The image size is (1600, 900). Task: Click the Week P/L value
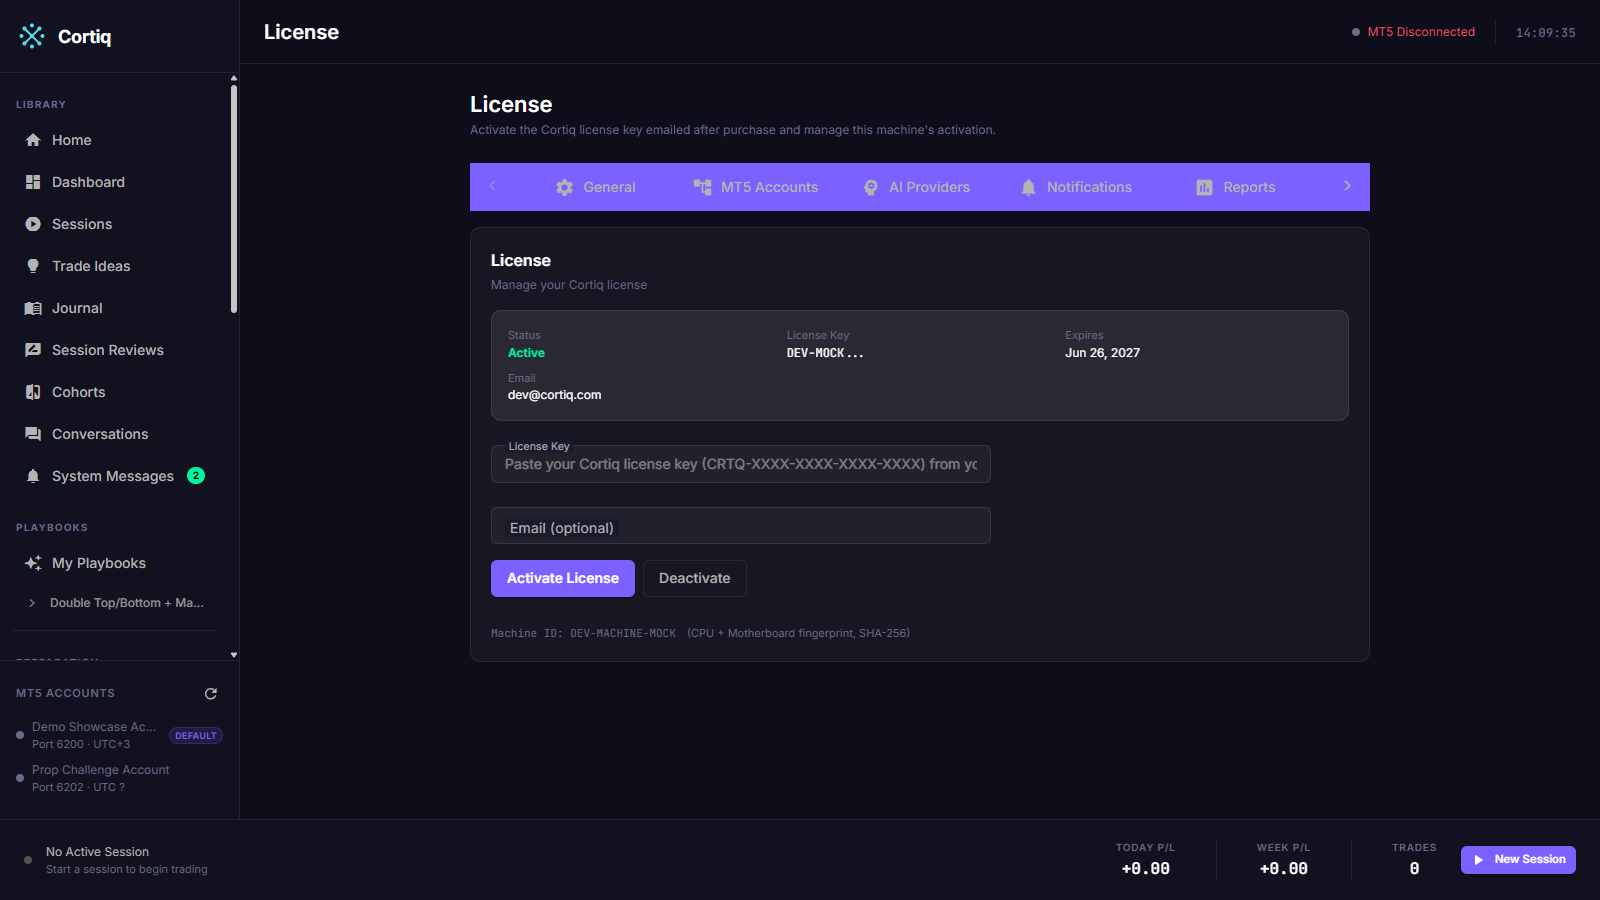point(1283,869)
